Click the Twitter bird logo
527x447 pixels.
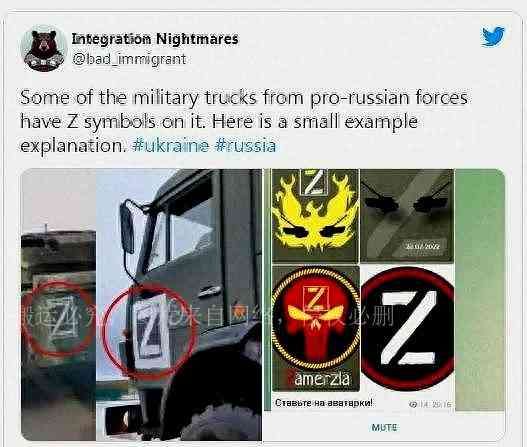[x=493, y=37]
